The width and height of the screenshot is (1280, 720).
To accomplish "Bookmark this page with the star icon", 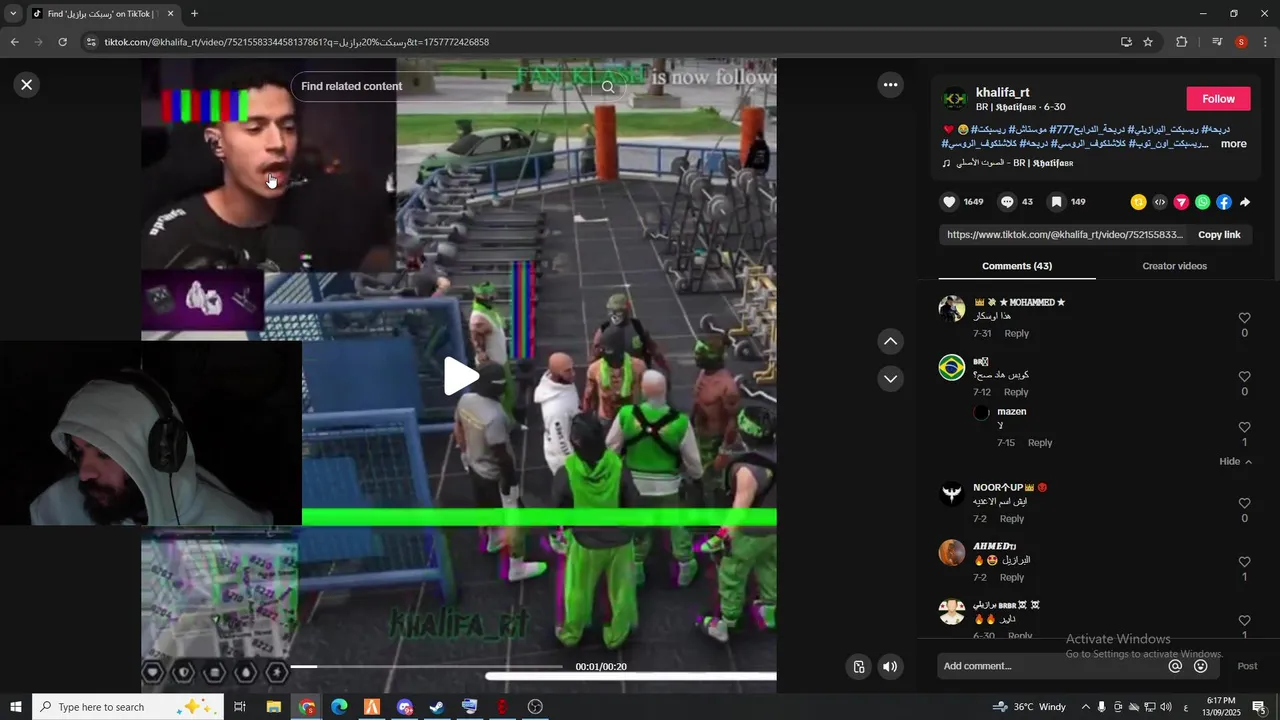I will 1148,42.
